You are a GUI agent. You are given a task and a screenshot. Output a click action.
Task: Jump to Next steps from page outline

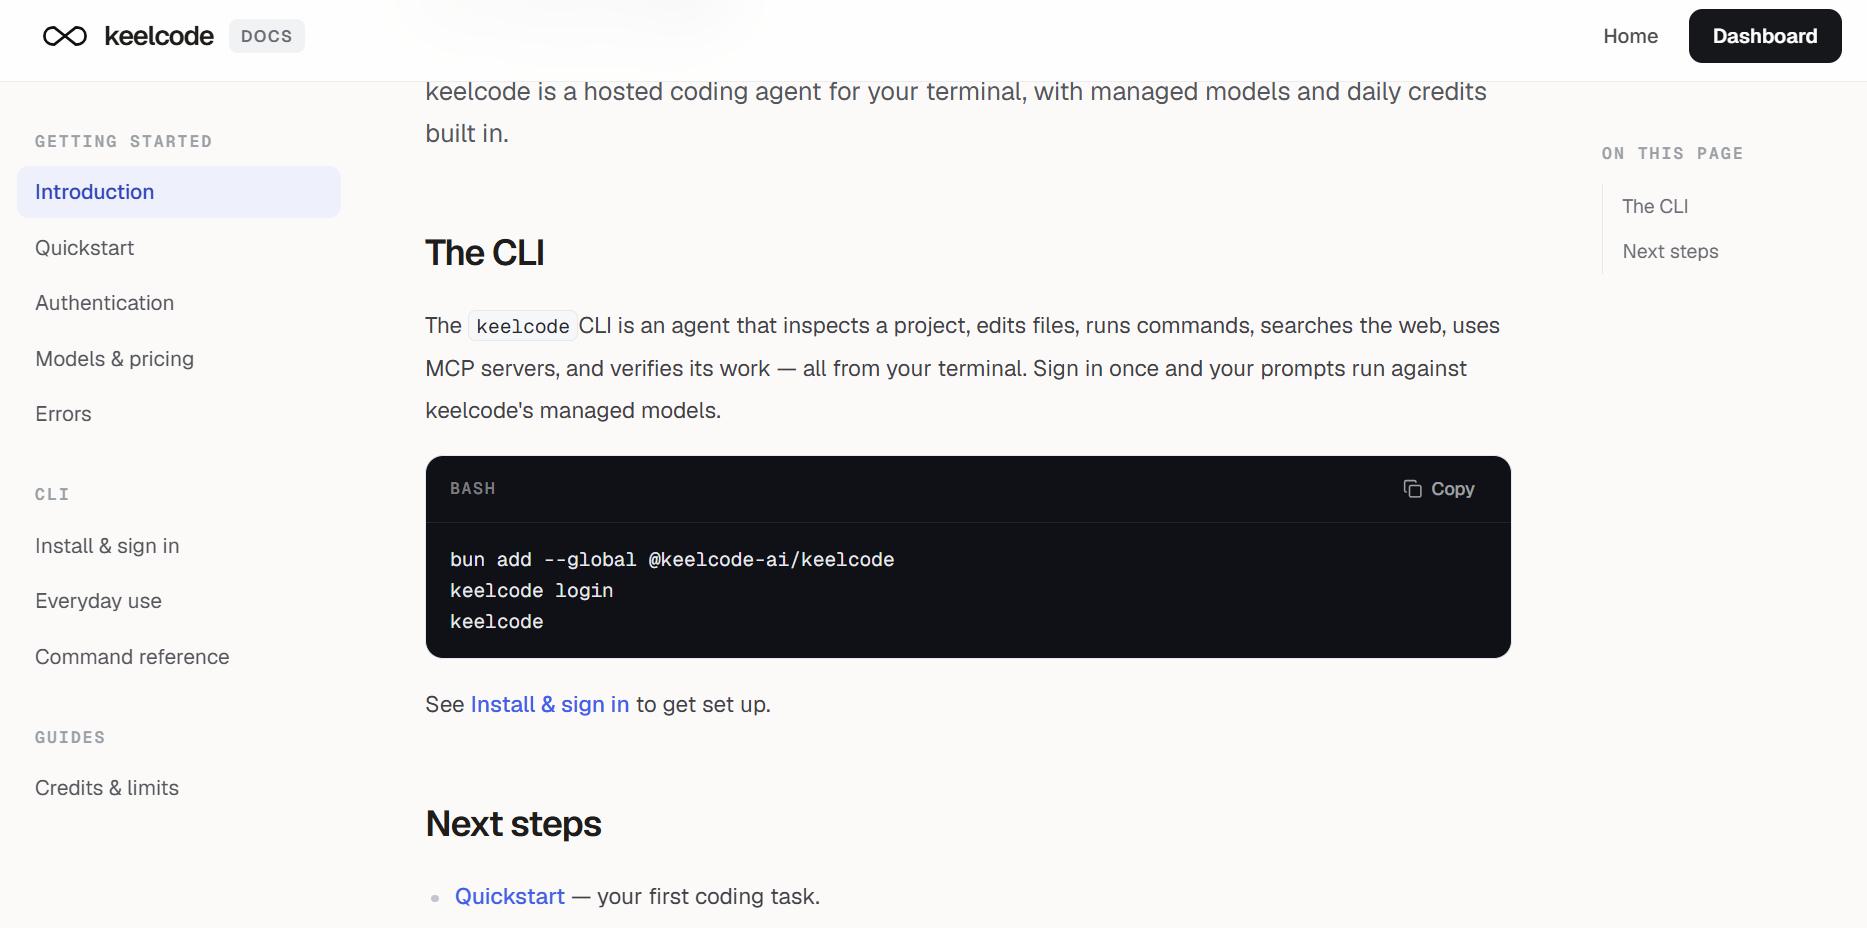[x=1670, y=252]
